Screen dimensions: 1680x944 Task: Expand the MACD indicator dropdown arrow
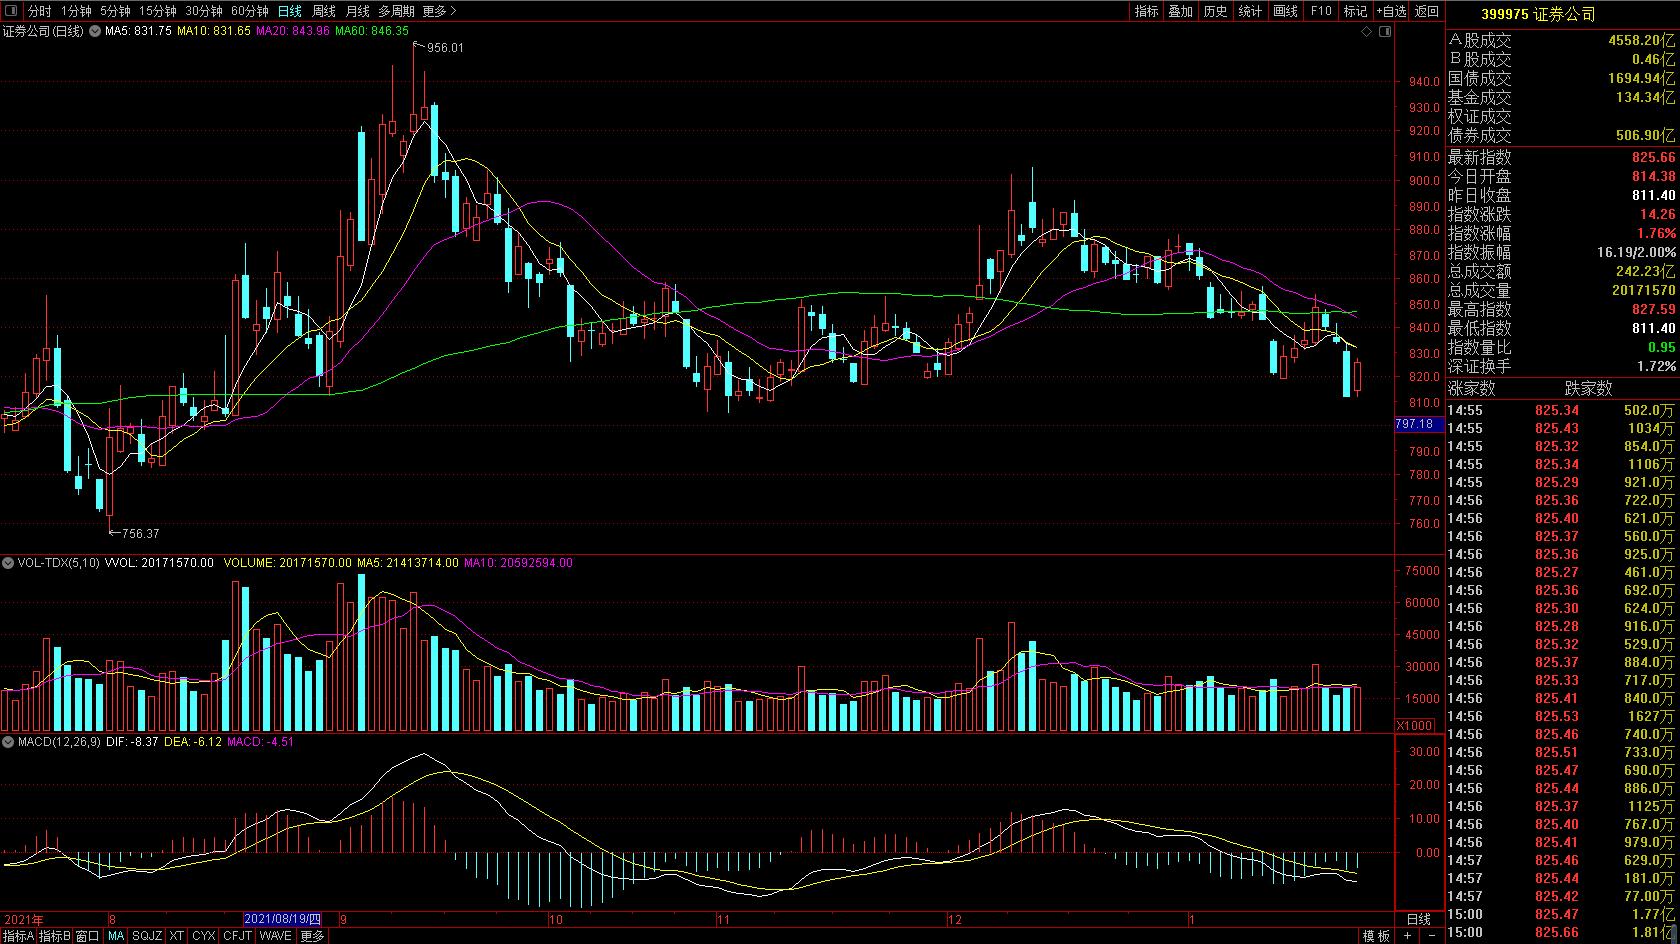pyautogui.click(x=9, y=742)
